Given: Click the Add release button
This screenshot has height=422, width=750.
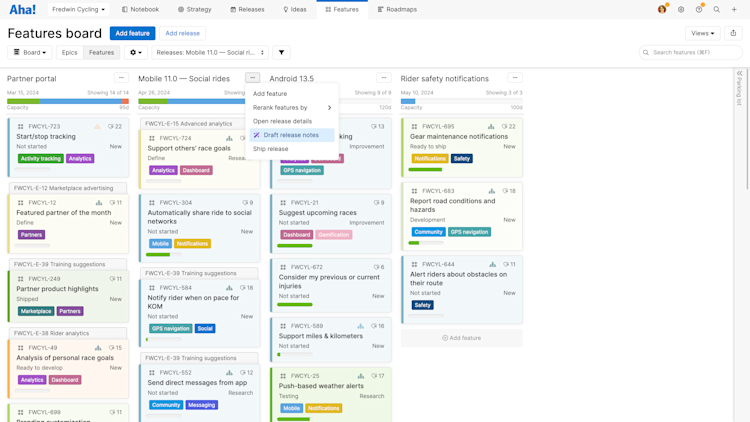Looking at the screenshot, I should point(183,33).
